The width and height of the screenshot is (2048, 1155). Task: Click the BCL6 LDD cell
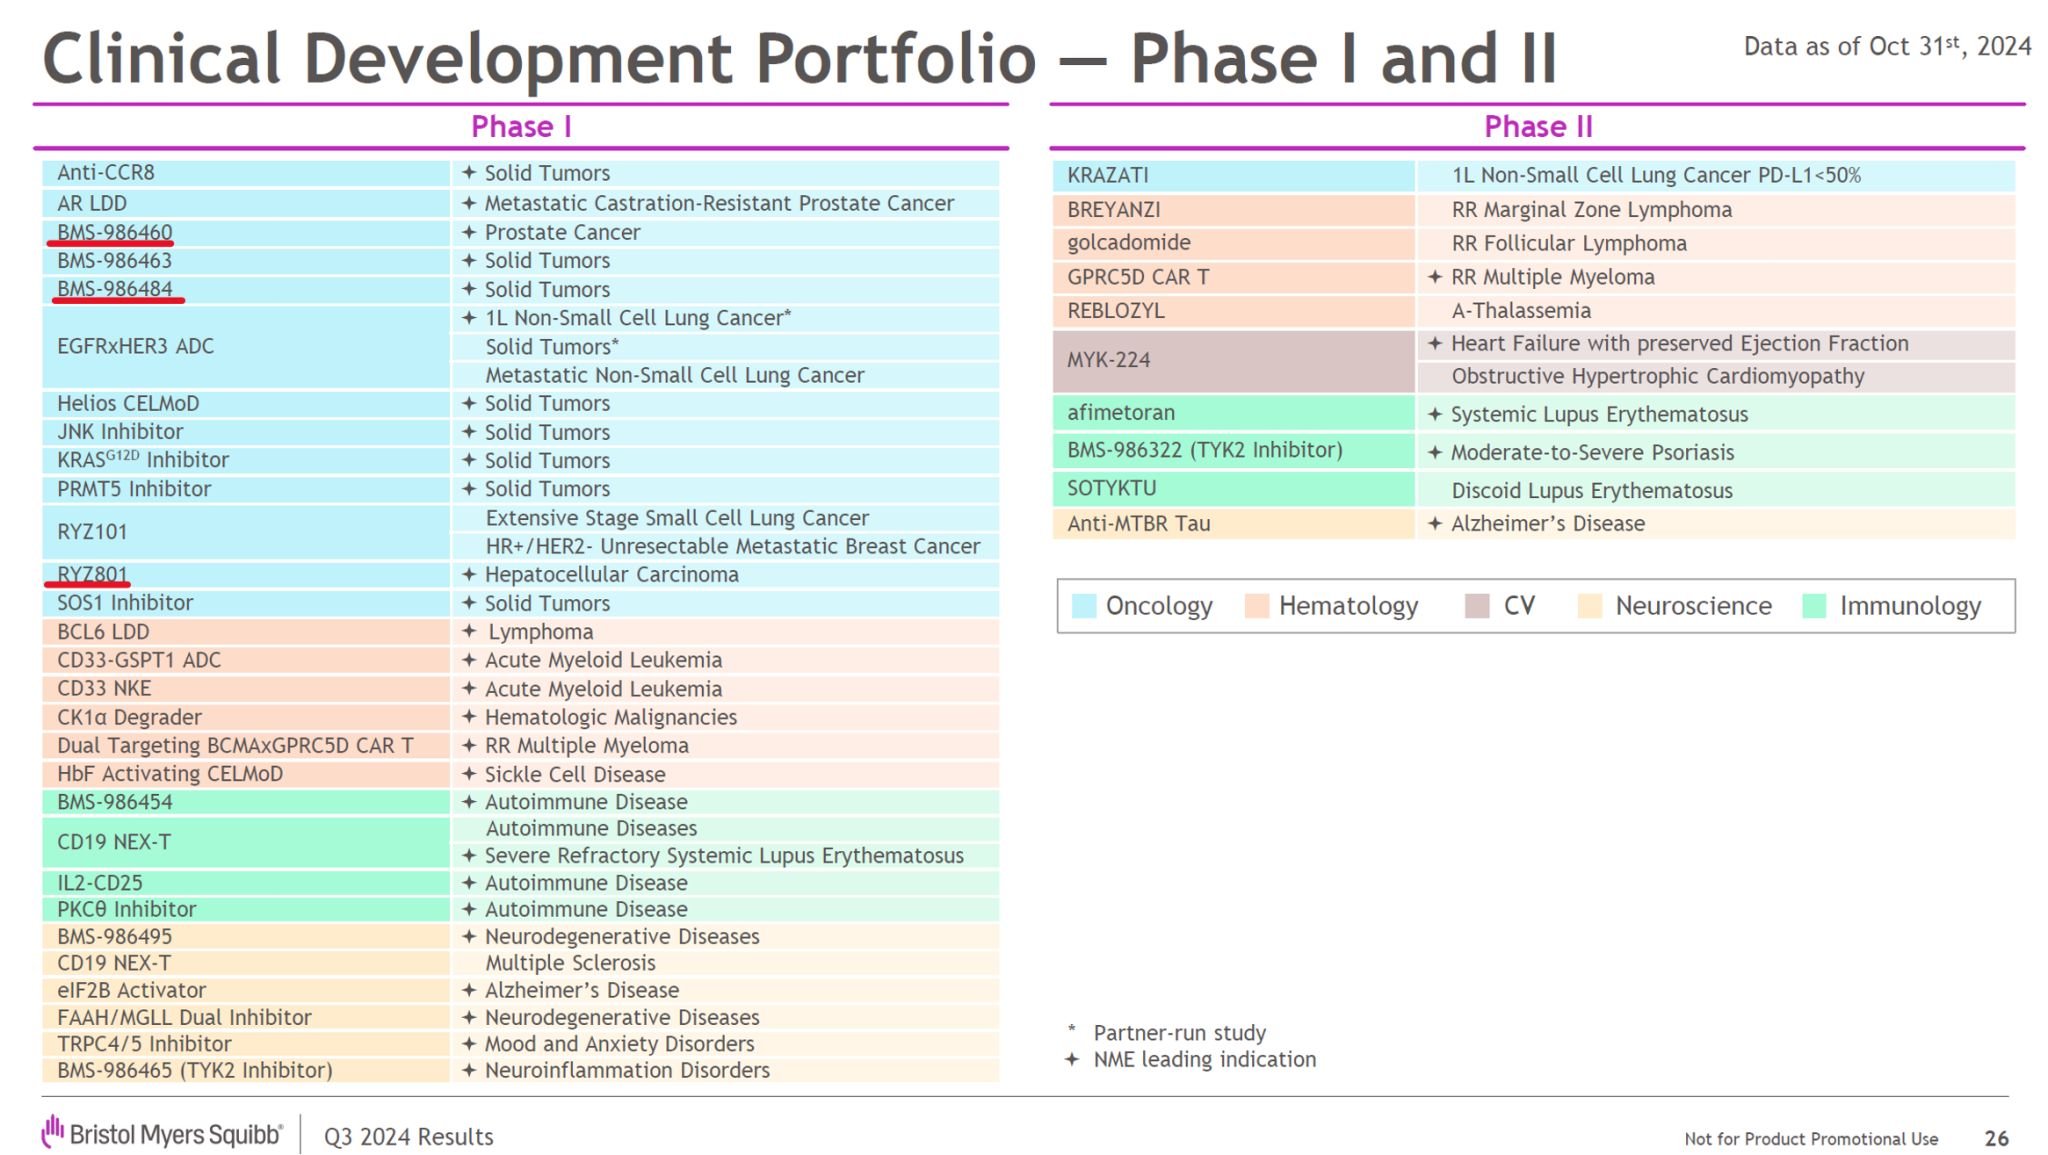pos(245,632)
